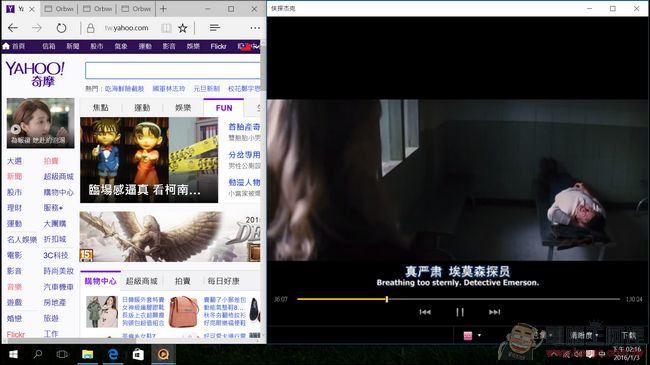The width and height of the screenshot is (650, 365).
Task: Open 購物中心 link in left sidebar
Action: click(x=58, y=192)
